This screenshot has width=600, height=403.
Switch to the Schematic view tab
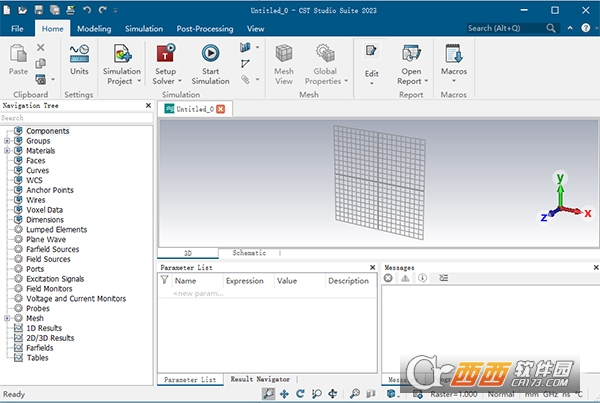[x=249, y=253]
